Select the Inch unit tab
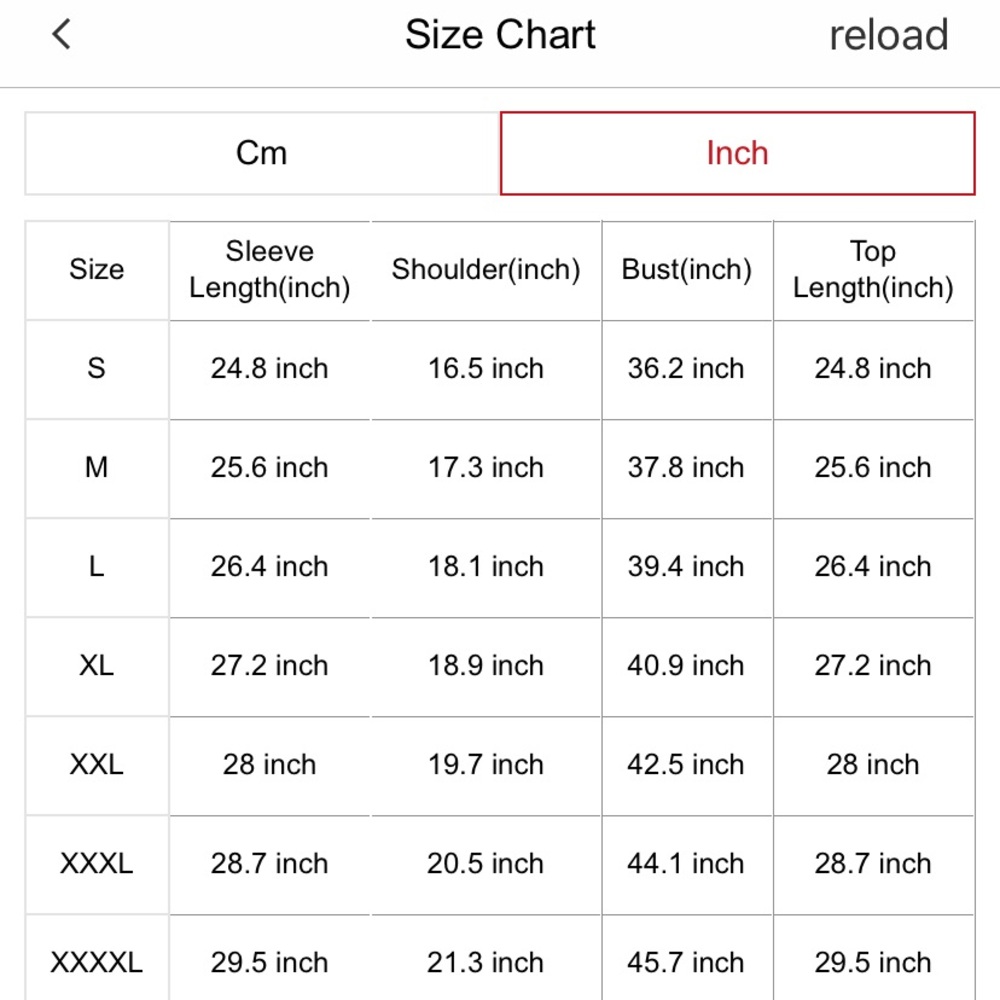The image size is (1000, 1000). pos(737,153)
